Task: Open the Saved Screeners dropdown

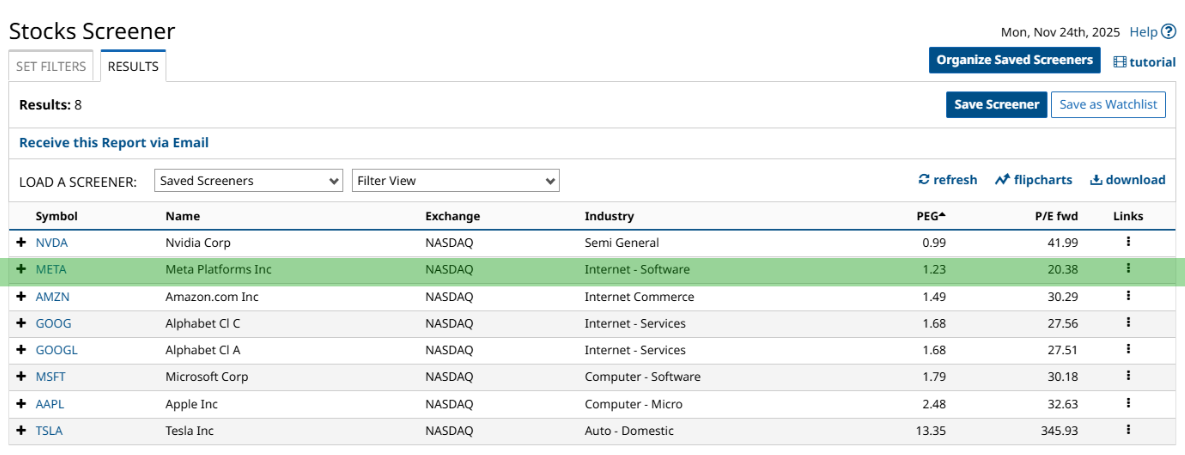Action: coord(249,181)
